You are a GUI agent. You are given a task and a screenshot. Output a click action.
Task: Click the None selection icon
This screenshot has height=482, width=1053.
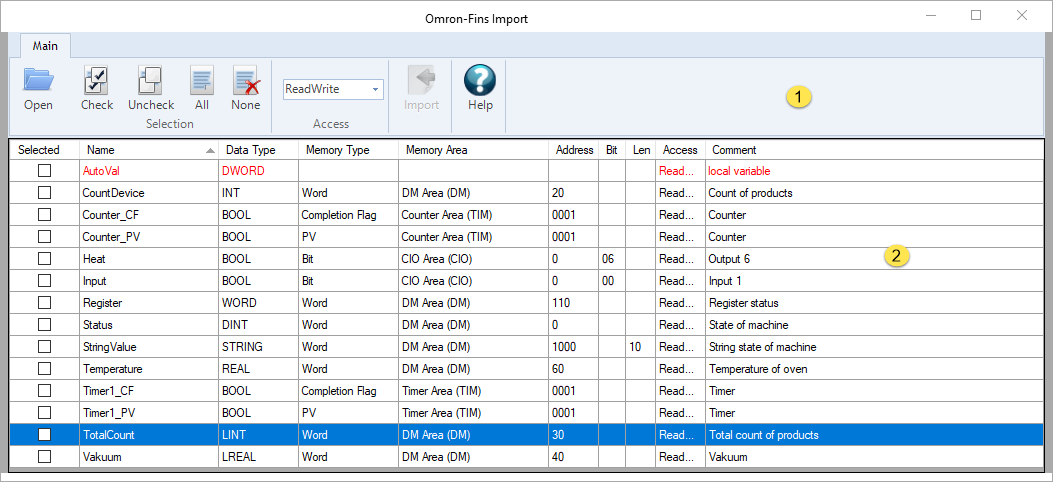246,80
